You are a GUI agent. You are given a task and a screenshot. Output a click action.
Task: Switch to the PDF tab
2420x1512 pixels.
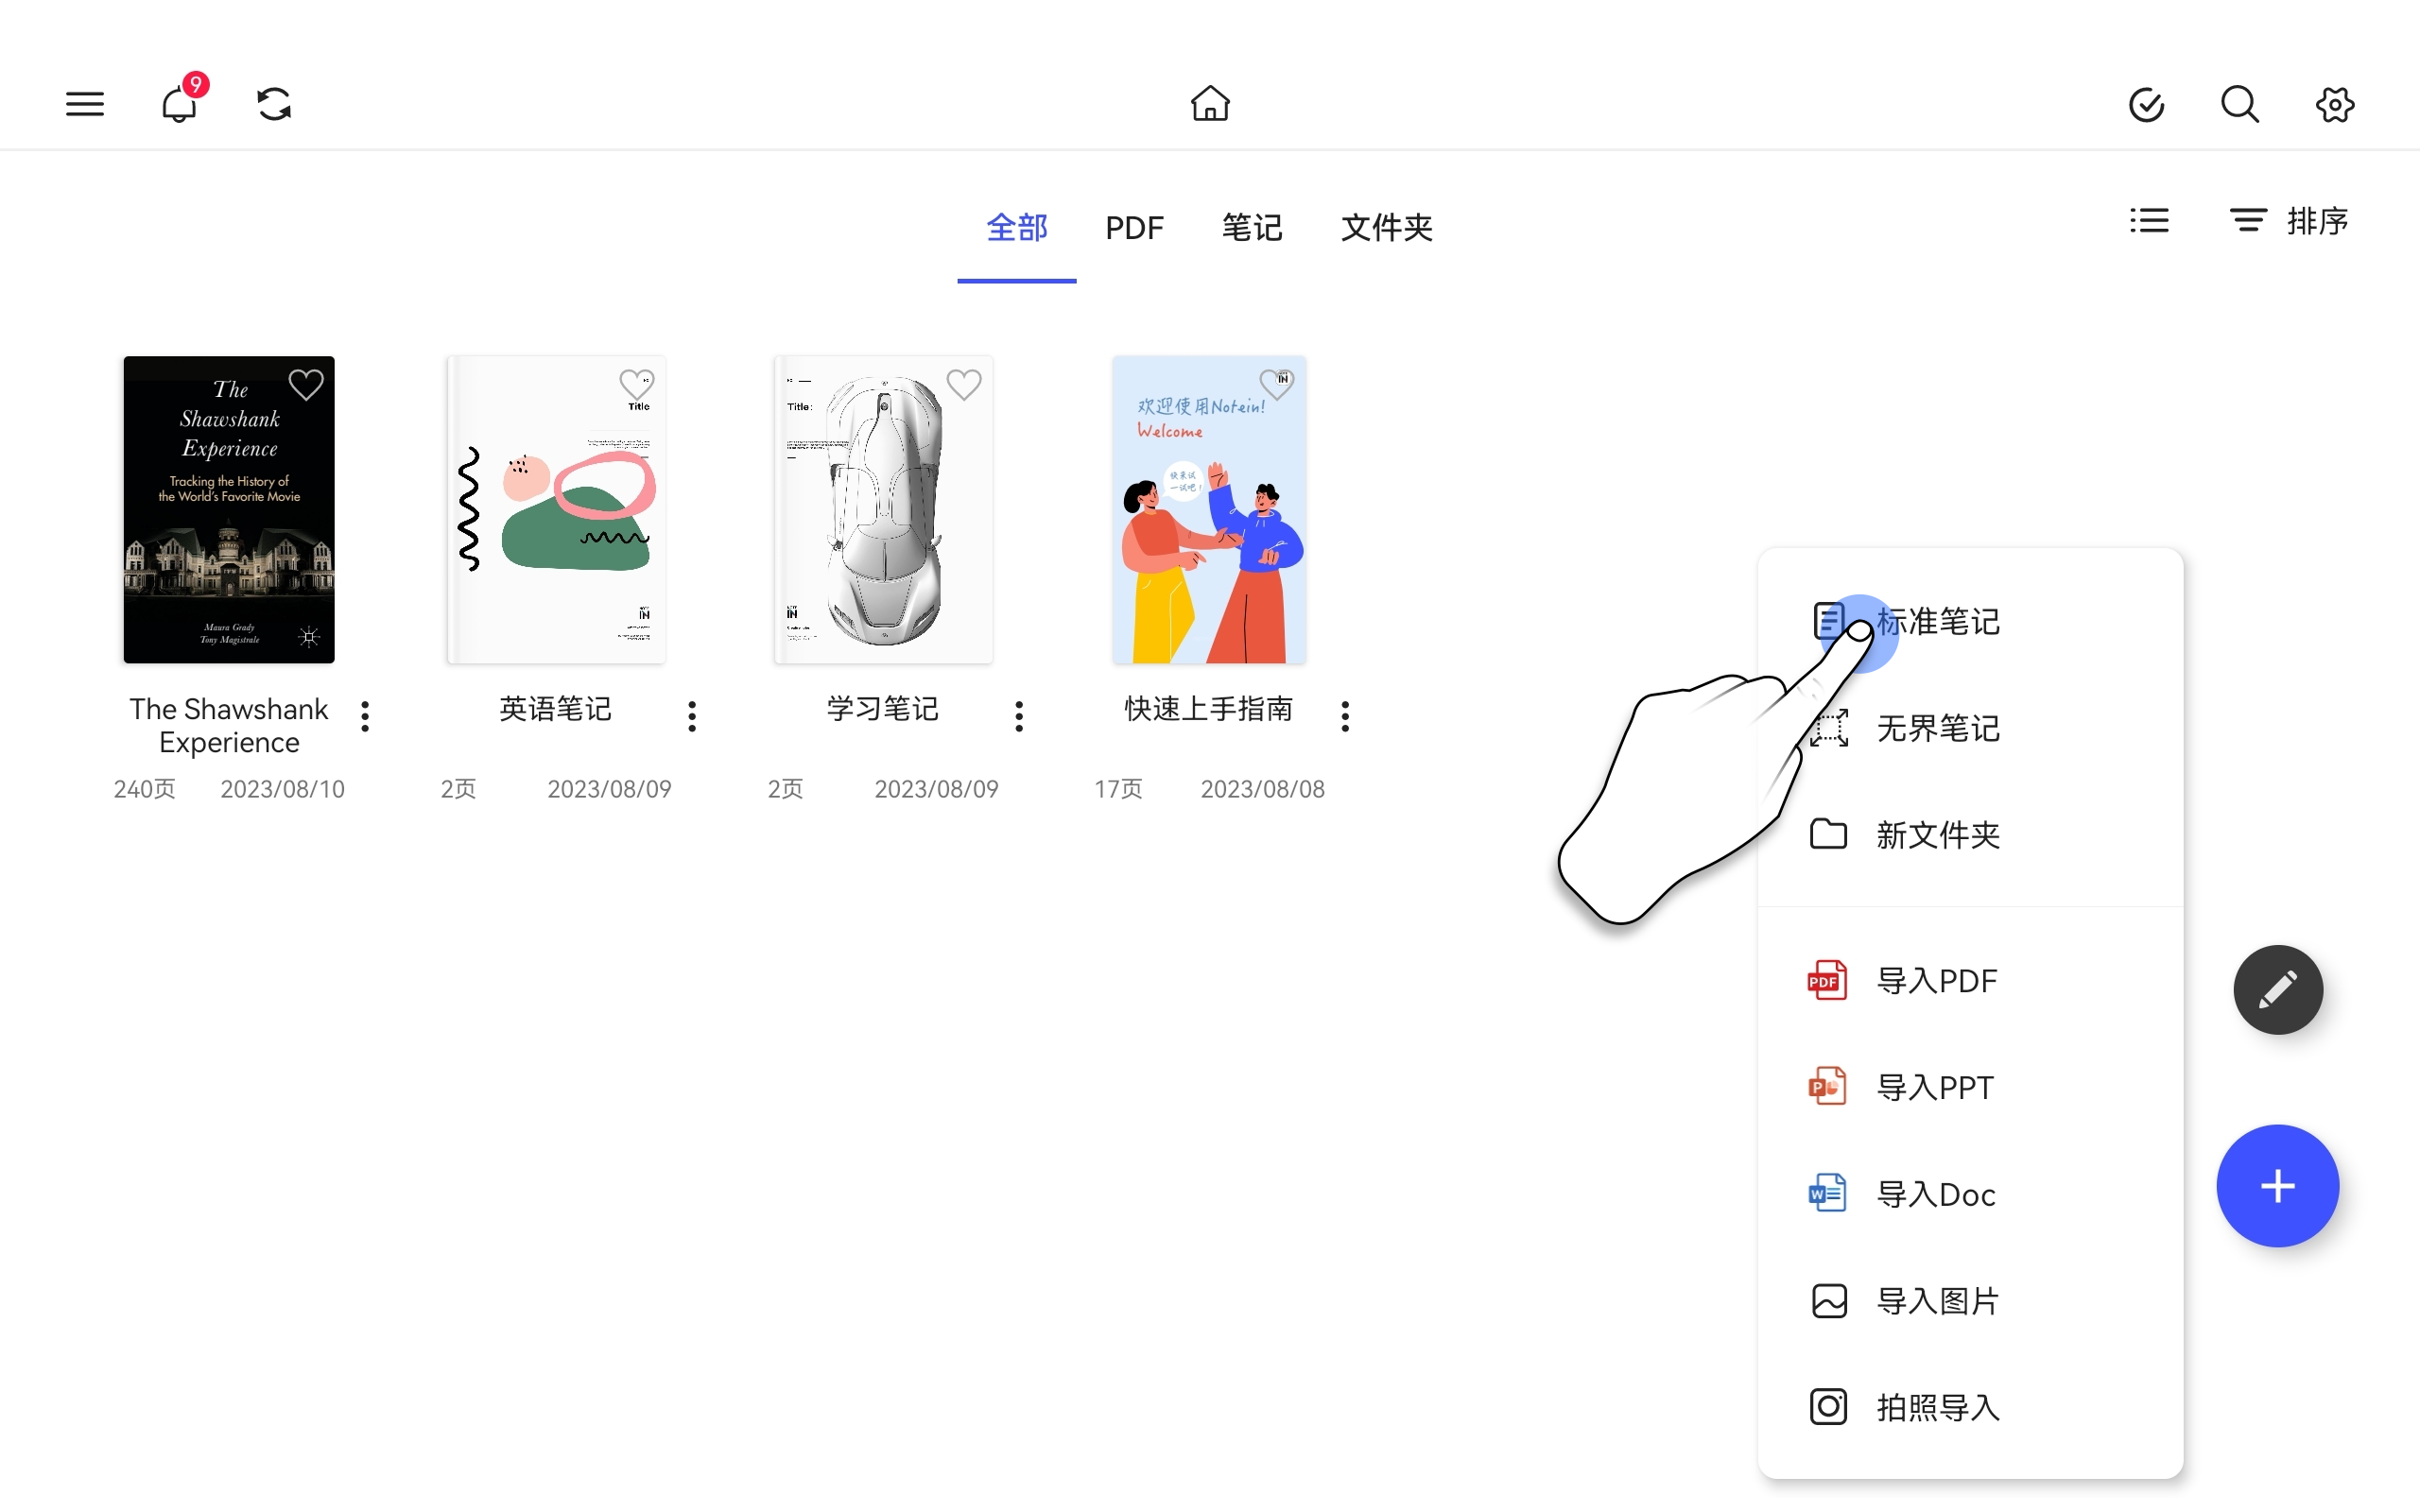point(1134,228)
